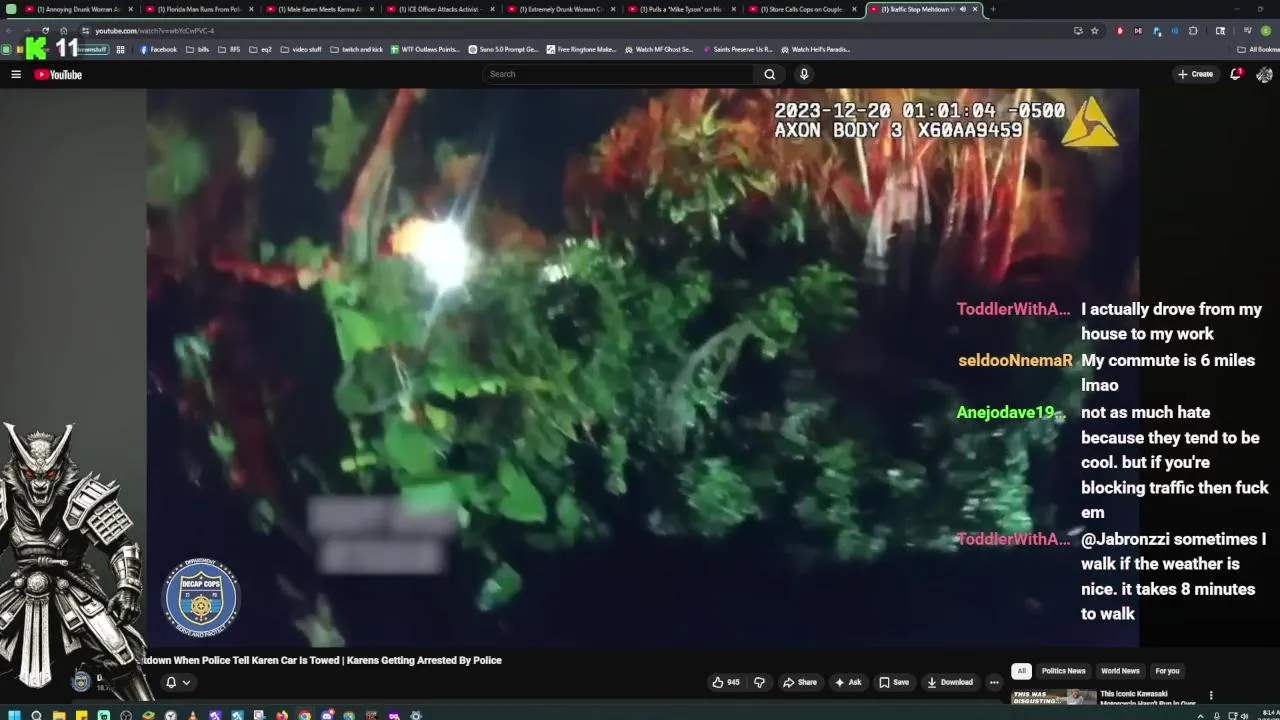
Task: Like the video (945 likes)
Action: (x=726, y=682)
